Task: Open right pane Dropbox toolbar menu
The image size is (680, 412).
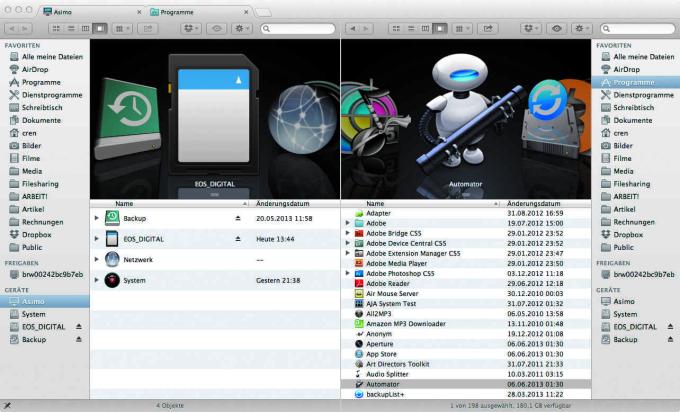Action: pos(531,29)
